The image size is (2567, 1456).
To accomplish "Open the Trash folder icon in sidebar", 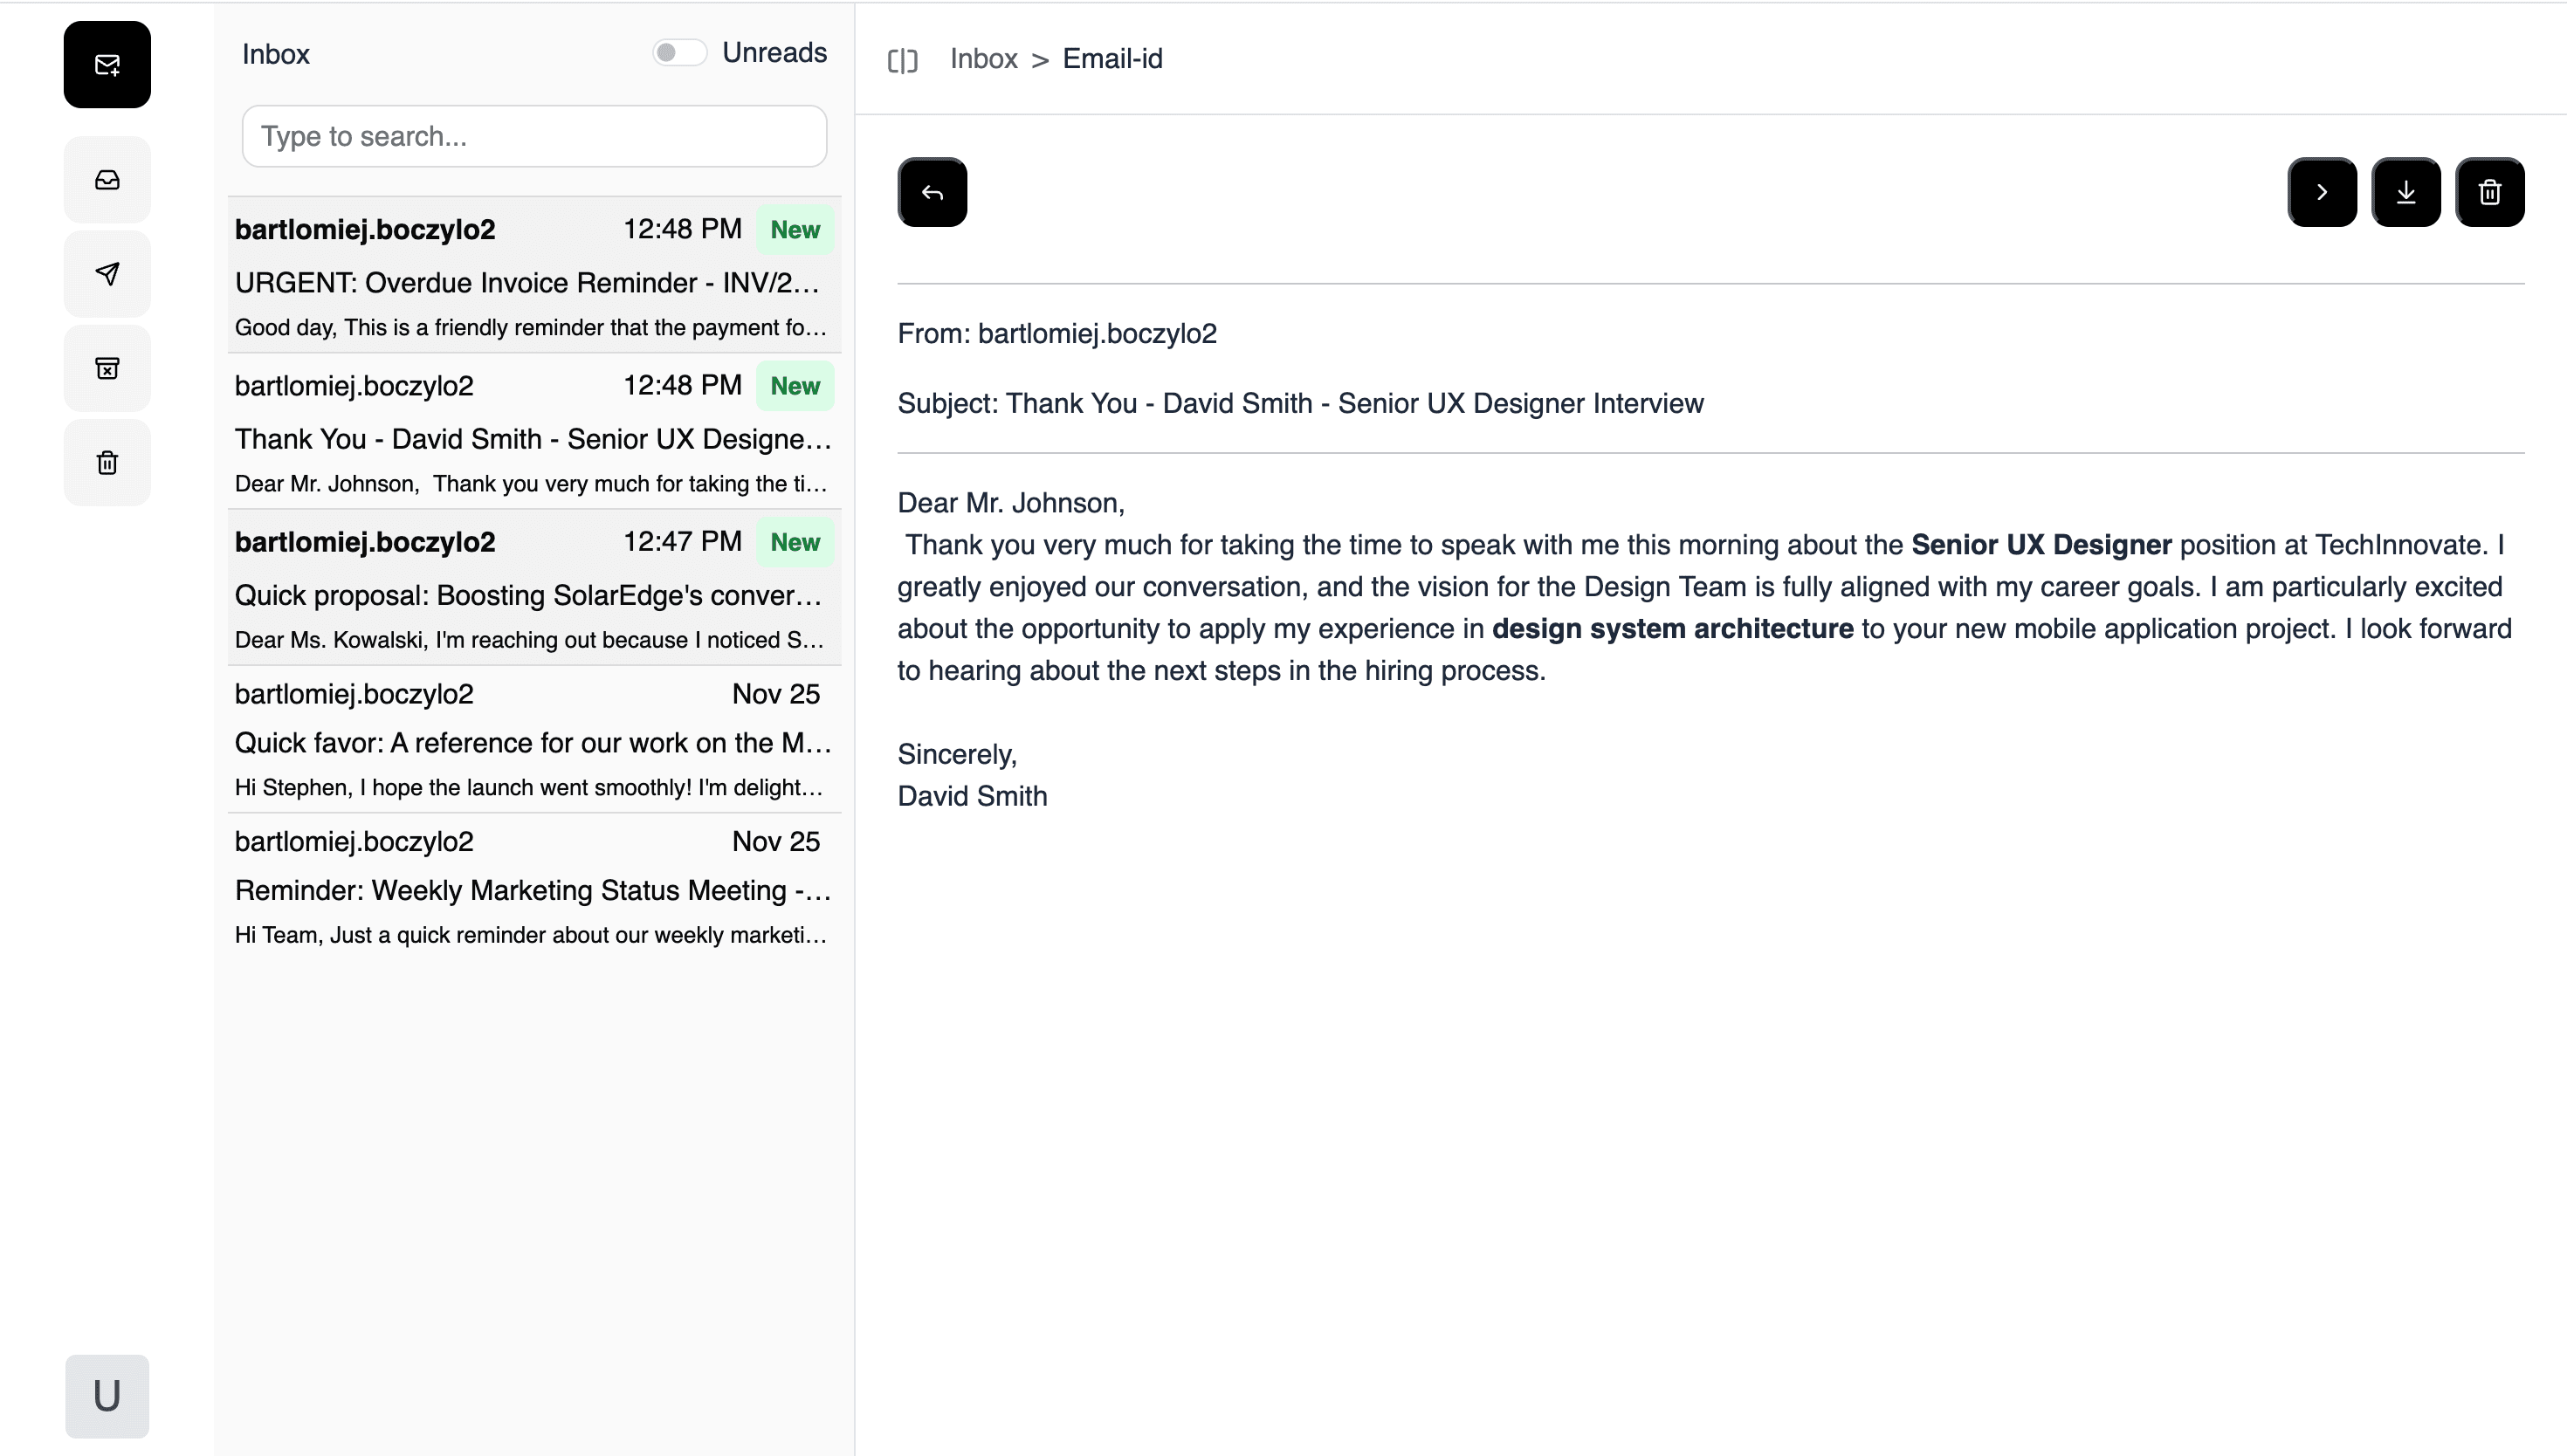I will [106, 461].
